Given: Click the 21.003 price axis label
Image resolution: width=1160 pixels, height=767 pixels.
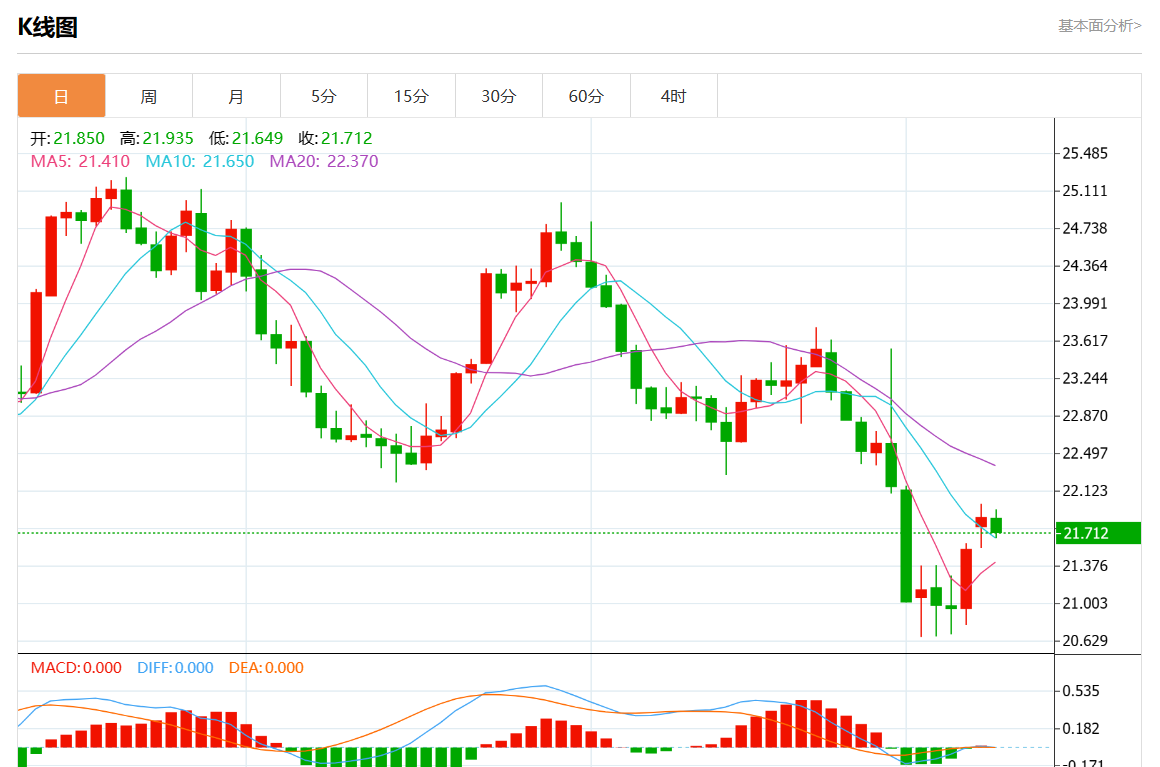Looking at the screenshot, I should point(1085,604).
